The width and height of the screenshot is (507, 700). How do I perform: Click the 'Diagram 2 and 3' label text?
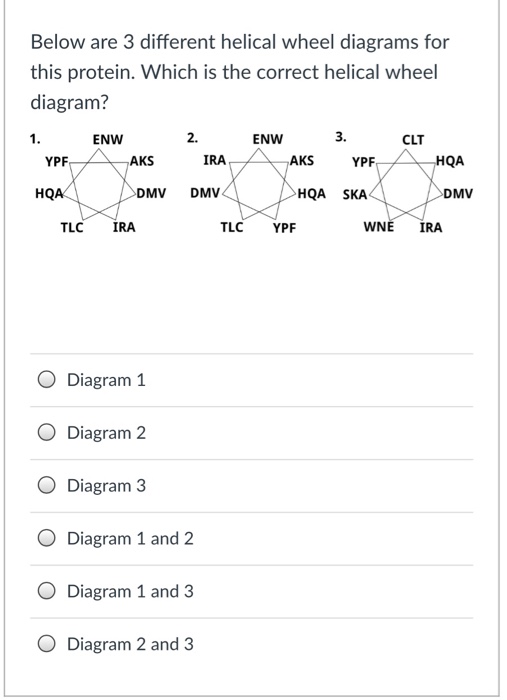(x=130, y=644)
